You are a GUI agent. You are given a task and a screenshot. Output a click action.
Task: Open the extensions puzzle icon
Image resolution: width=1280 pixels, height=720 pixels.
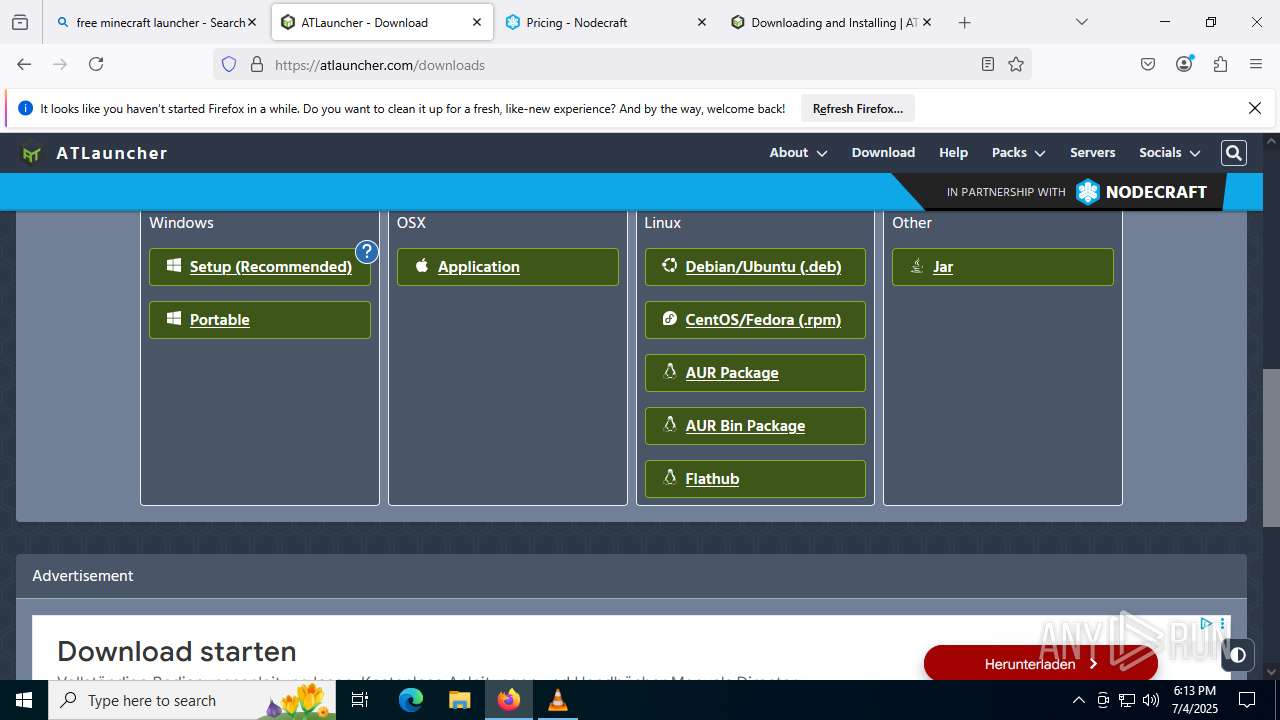point(1220,64)
